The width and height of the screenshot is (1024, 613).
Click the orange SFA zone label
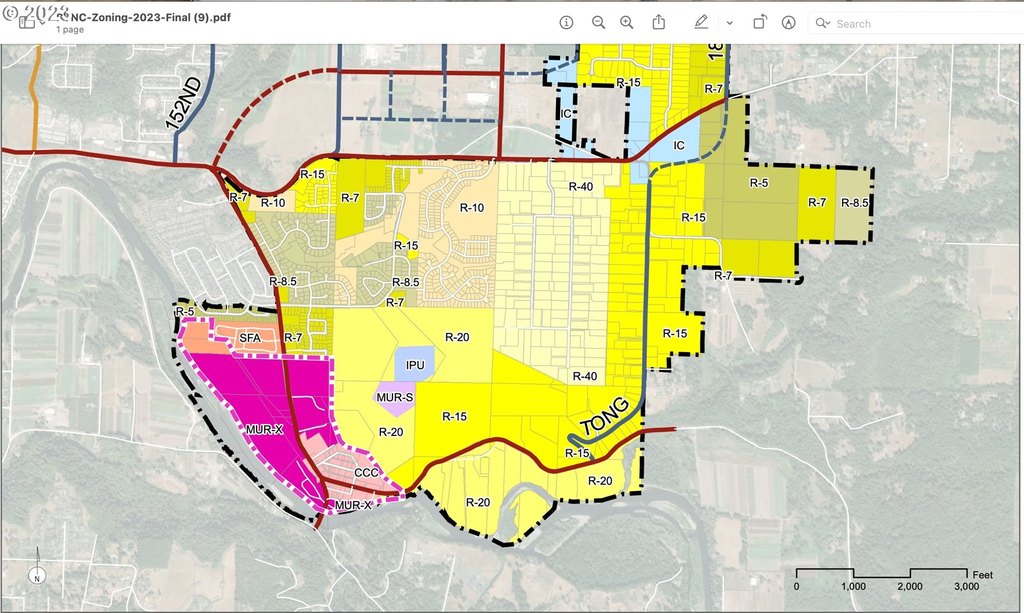click(249, 340)
